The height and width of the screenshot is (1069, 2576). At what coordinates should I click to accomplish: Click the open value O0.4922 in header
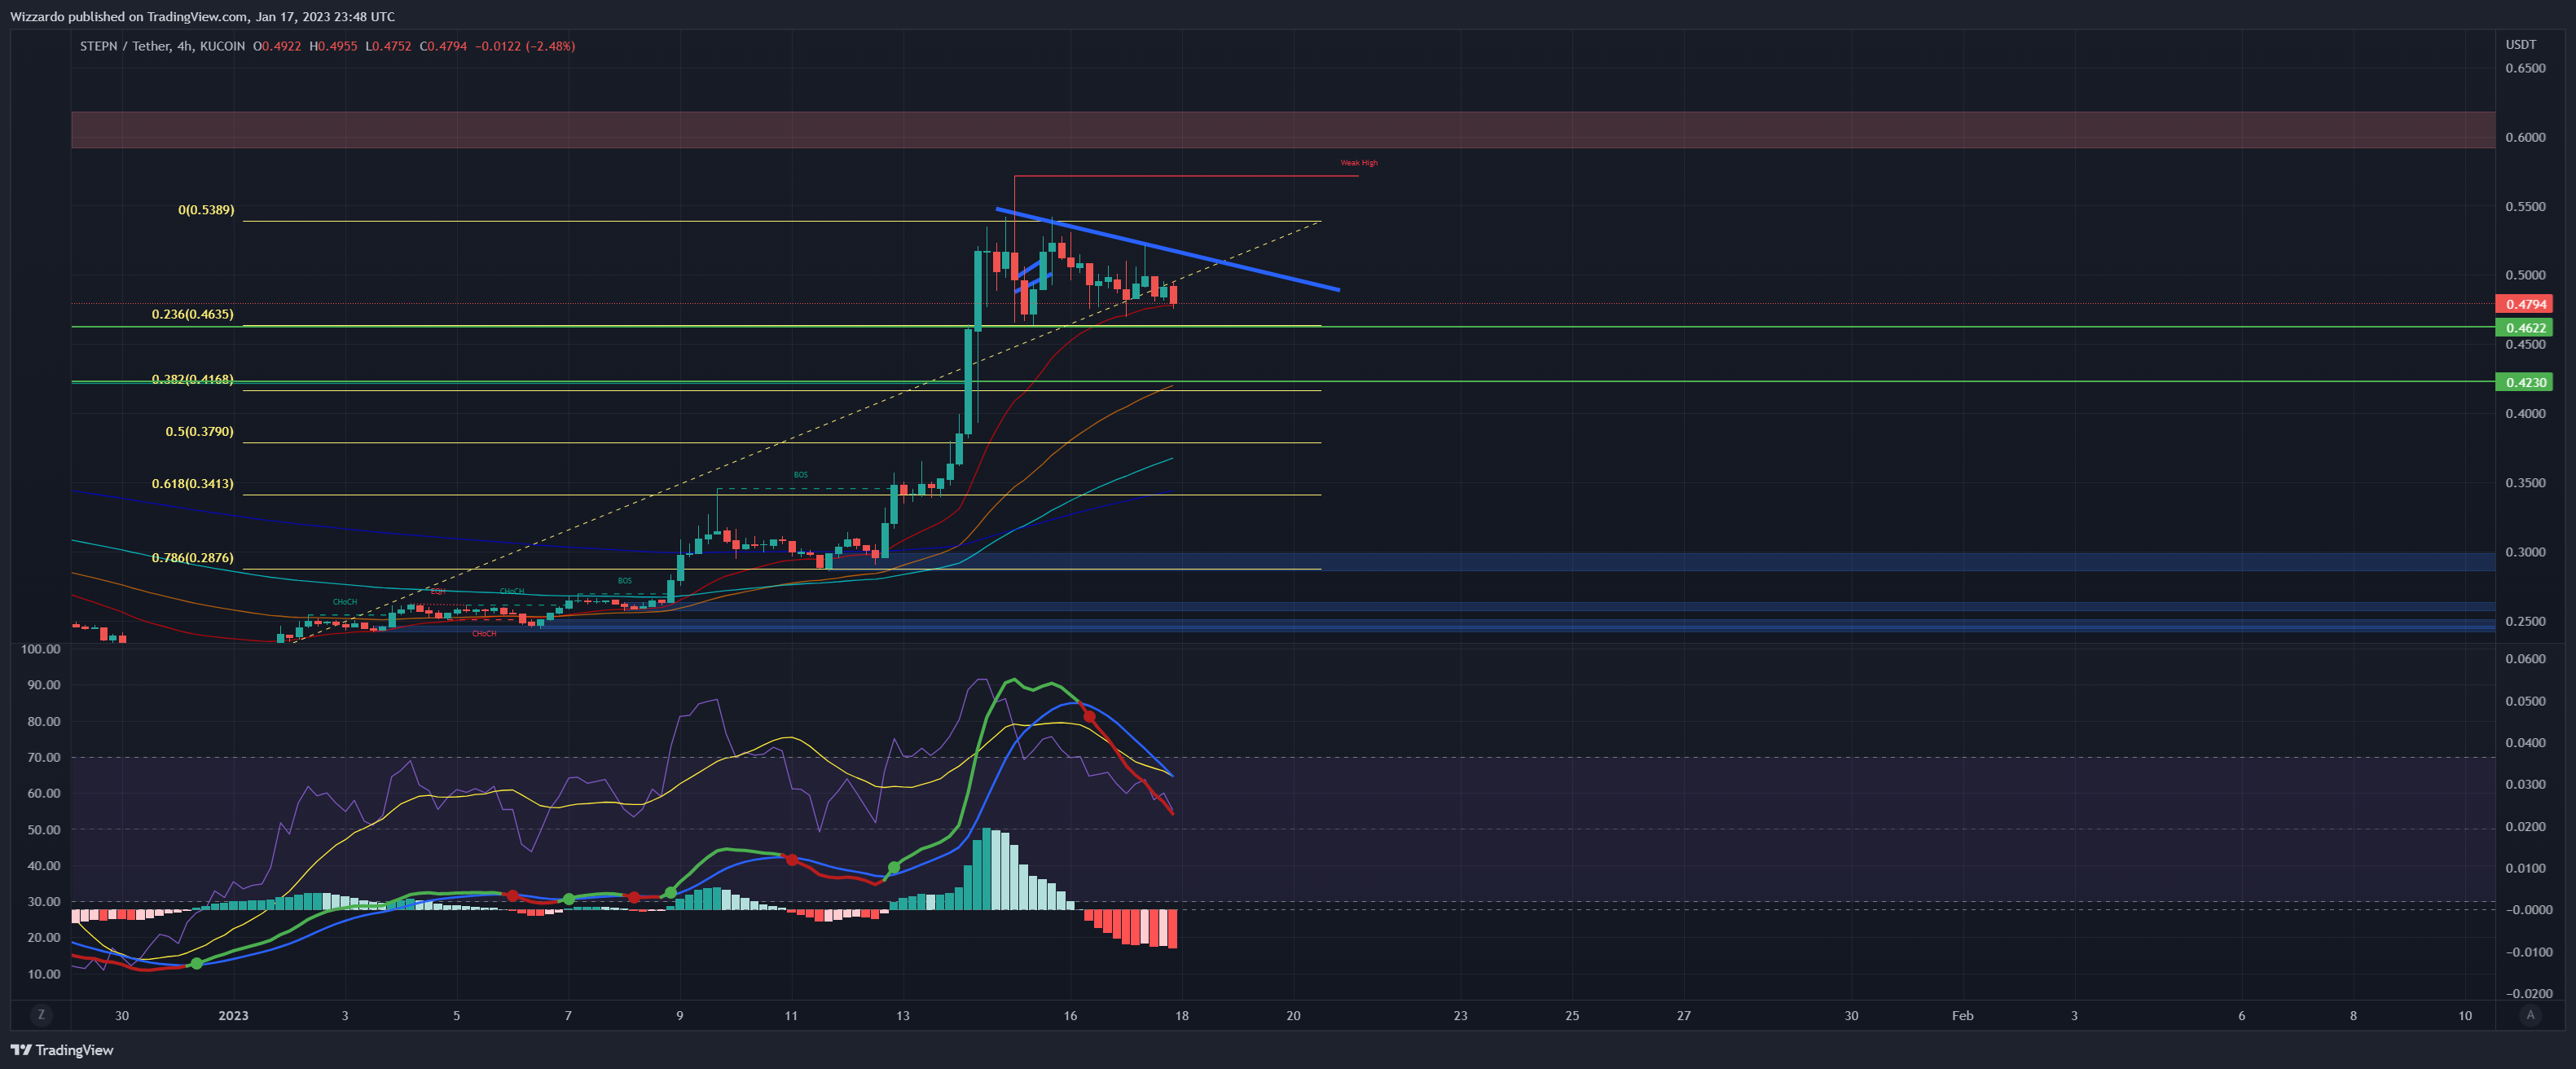tap(277, 46)
